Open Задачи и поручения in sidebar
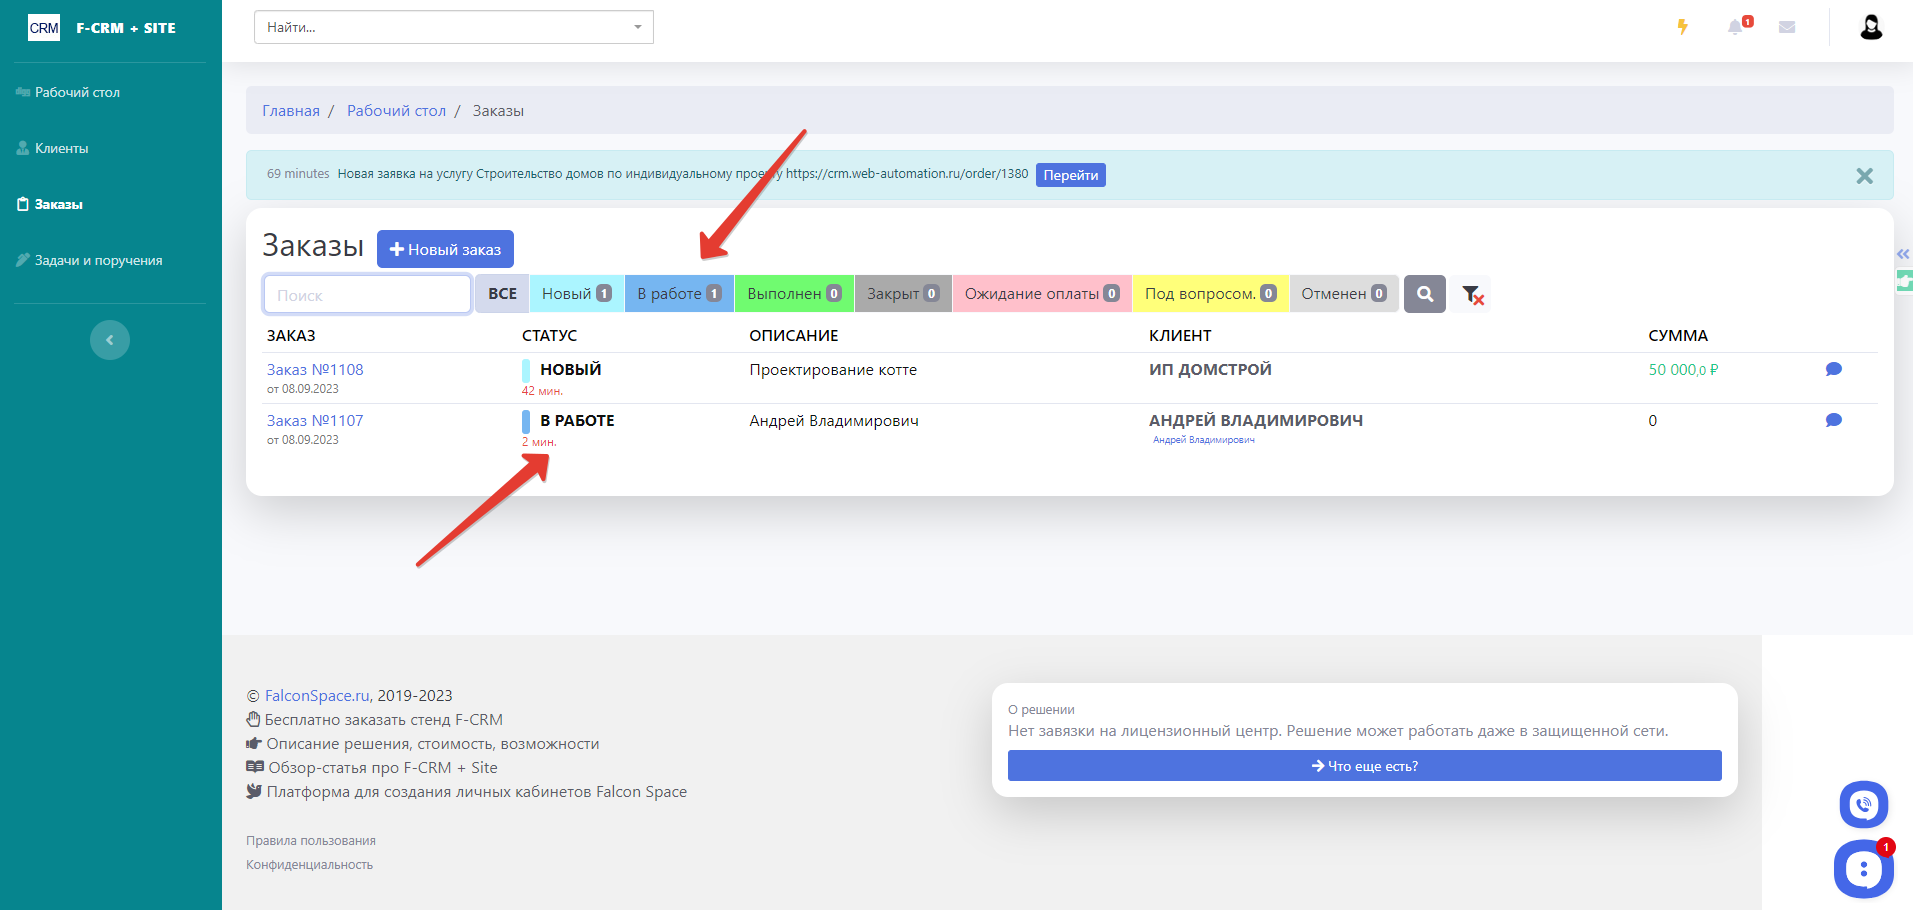The height and width of the screenshot is (910, 1913). 98,260
